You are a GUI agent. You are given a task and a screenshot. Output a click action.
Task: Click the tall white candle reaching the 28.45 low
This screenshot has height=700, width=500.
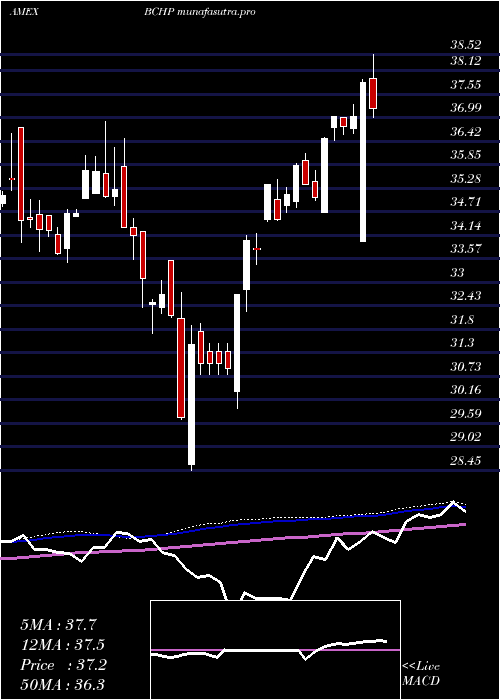(192, 404)
